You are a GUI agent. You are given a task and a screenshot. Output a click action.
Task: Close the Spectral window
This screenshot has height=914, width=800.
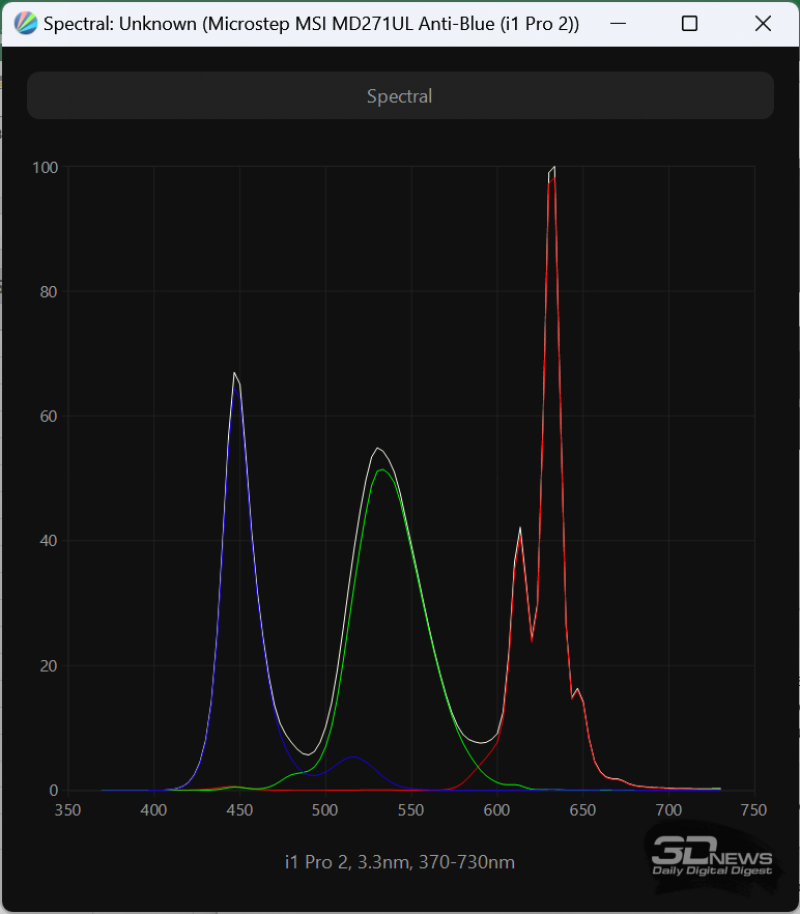click(763, 24)
